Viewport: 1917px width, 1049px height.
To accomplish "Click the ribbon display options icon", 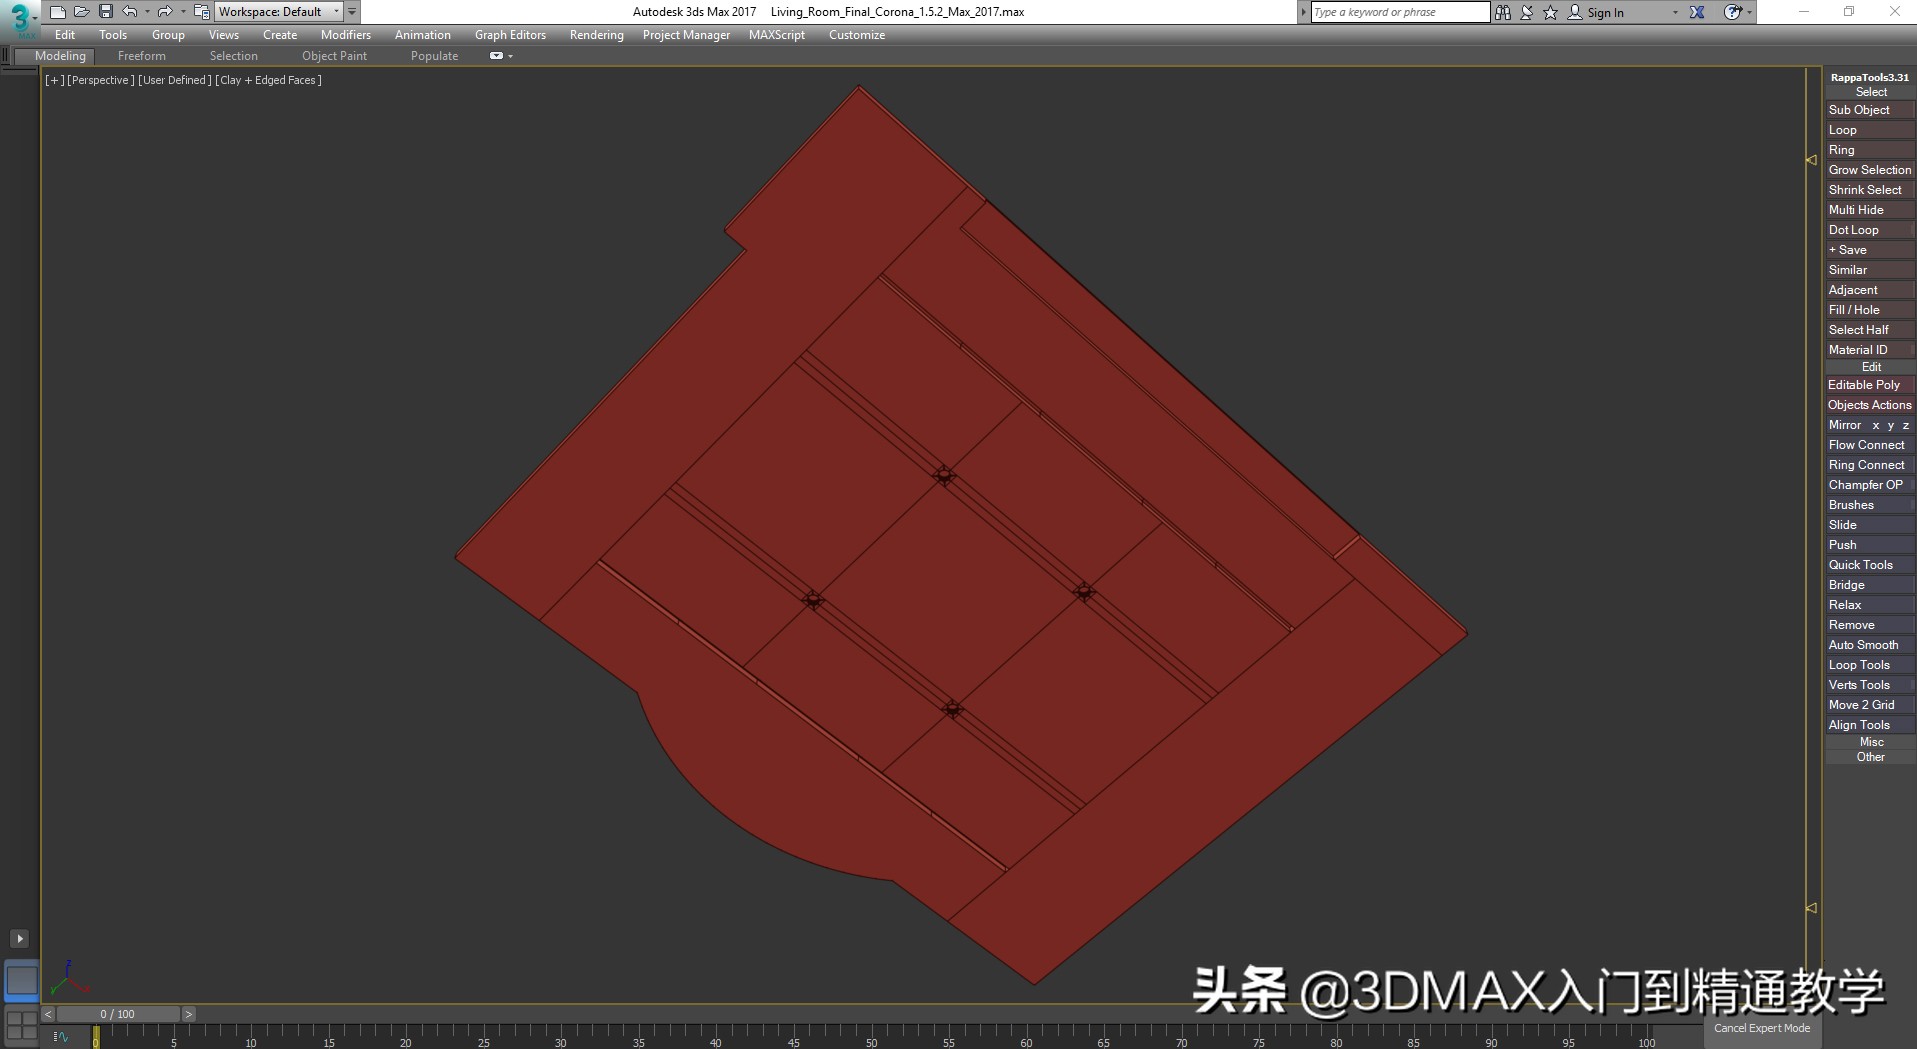I will click(496, 56).
